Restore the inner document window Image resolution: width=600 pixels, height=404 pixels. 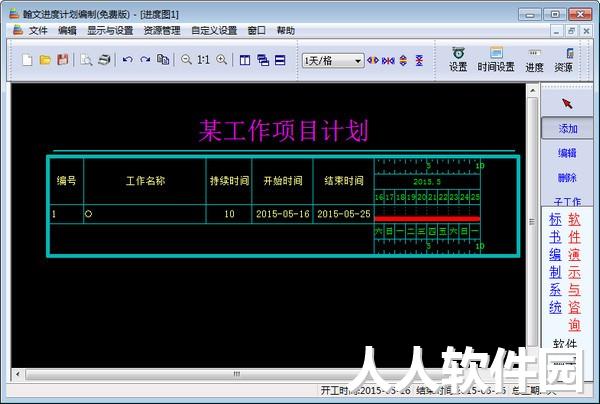pos(571,31)
